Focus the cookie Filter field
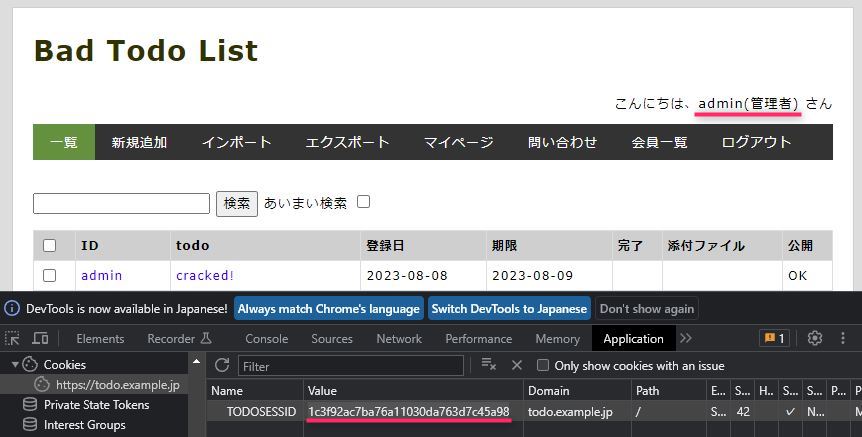Viewport: 862px width, 437px height. 351,366
